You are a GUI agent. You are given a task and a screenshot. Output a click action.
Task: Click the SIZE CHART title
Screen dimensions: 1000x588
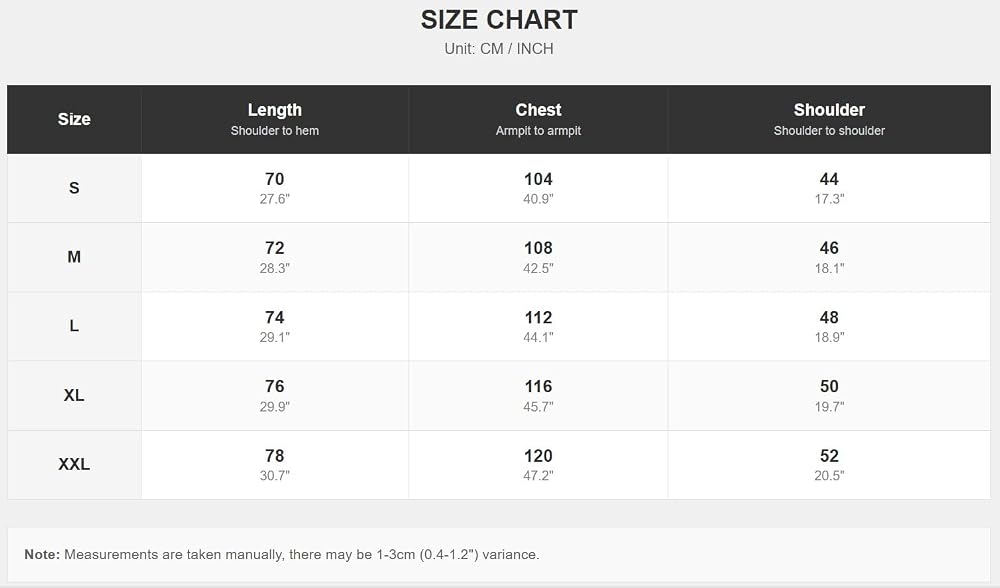coord(499,20)
